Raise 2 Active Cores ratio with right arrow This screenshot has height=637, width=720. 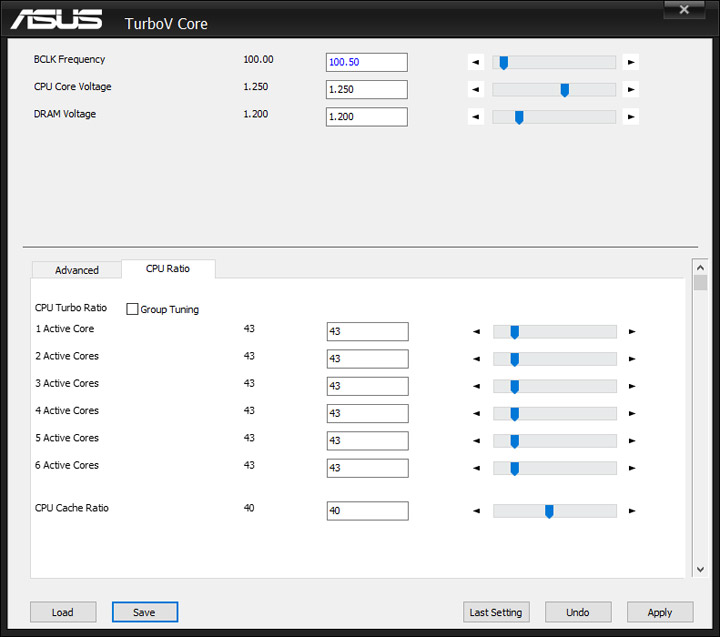tap(632, 359)
